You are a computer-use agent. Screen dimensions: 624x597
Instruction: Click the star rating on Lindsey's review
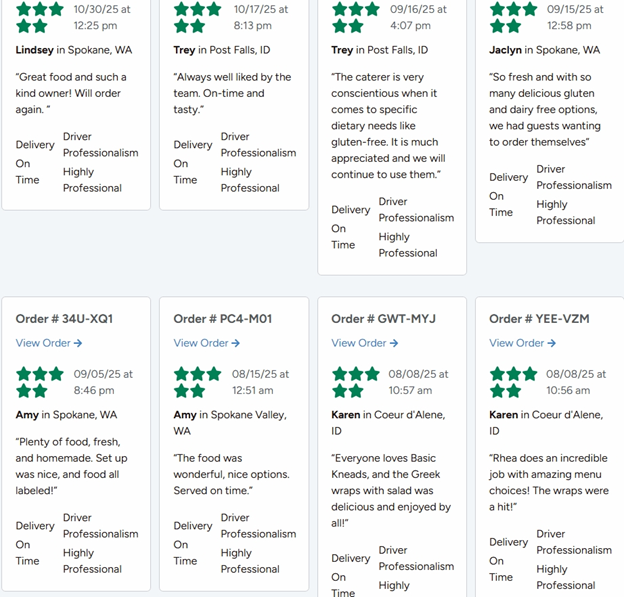(40, 17)
